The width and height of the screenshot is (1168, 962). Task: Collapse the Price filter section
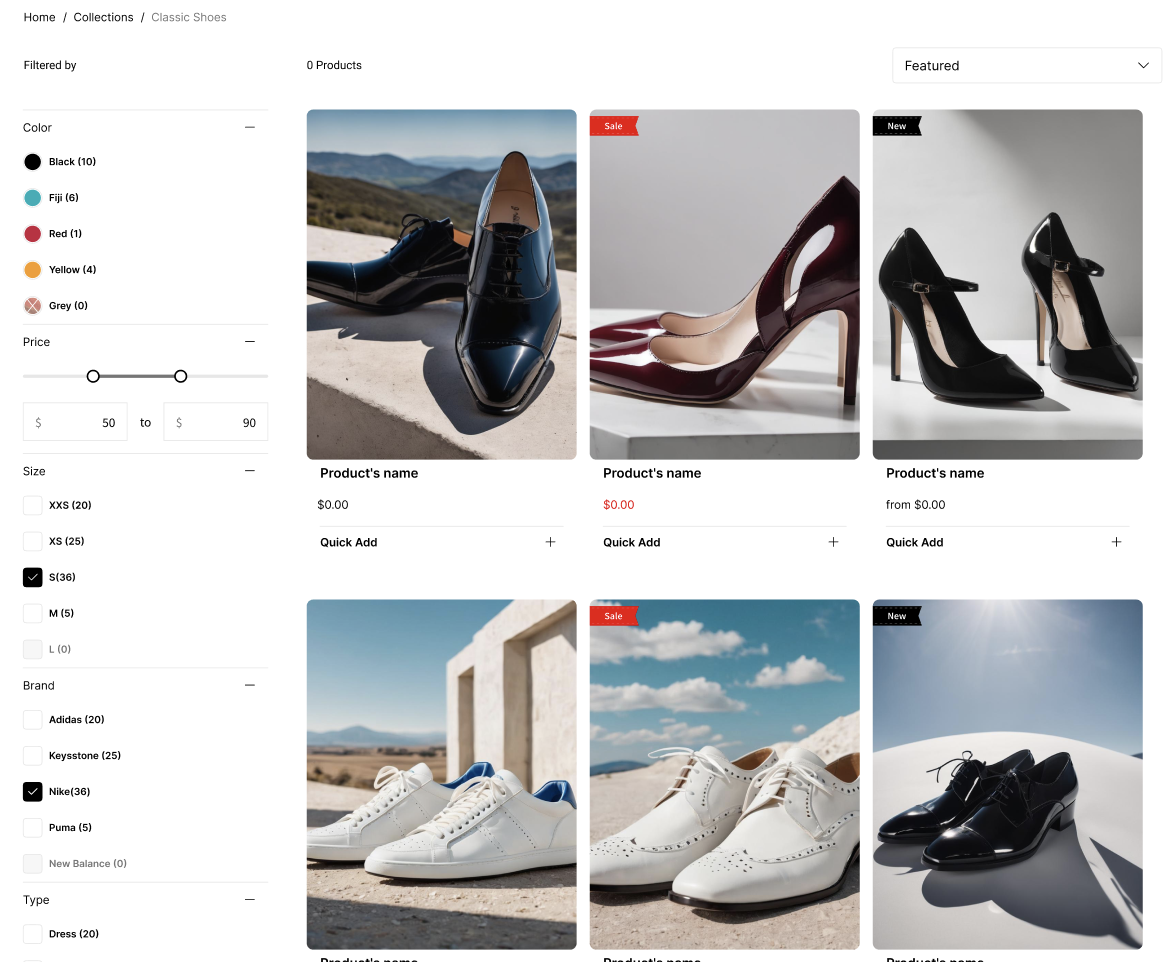(250, 341)
